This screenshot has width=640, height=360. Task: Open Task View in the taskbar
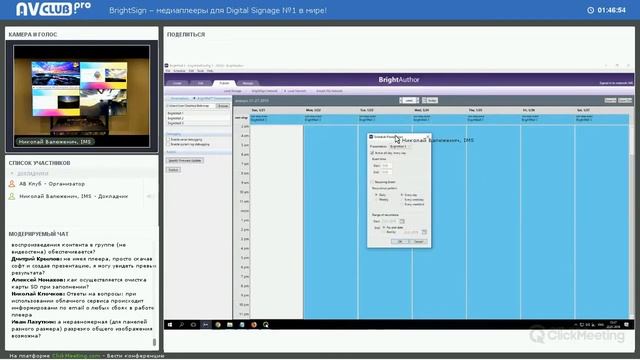pos(193,325)
